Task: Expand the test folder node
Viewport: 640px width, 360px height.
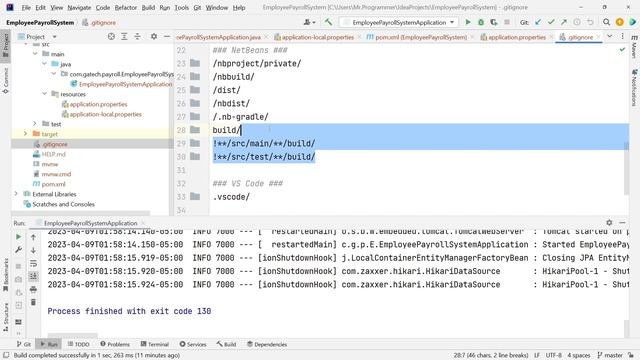Action: [35, 124]
